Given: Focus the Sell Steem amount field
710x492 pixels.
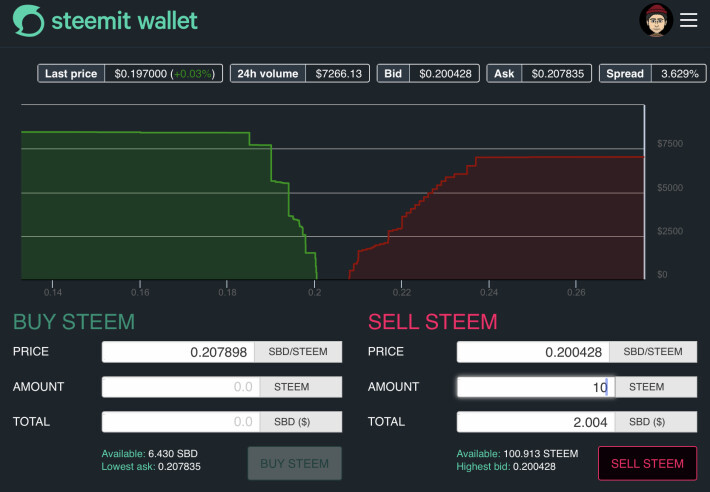Looking at the screenshot, I should click(x=536, y=387).
